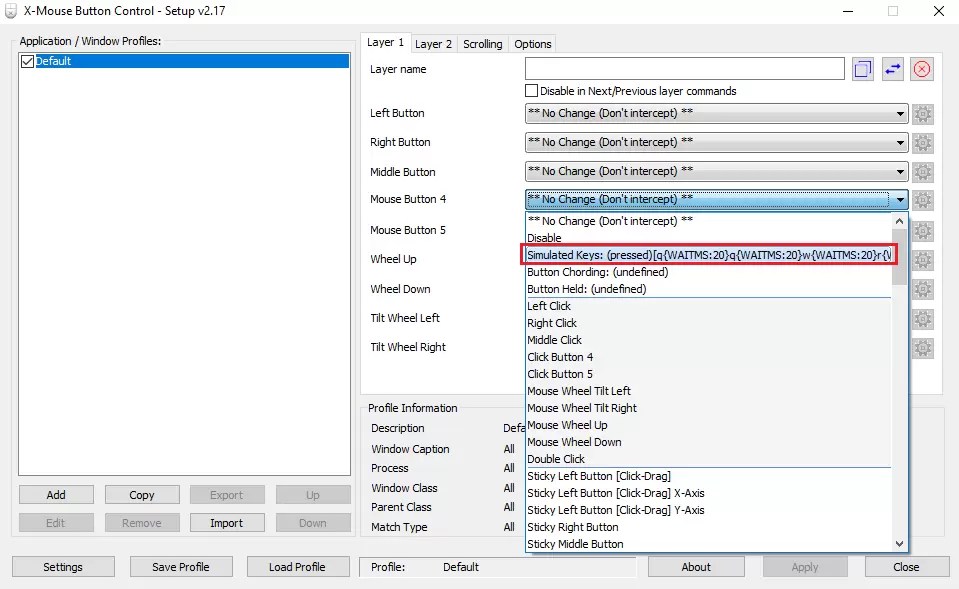Enable 'Disable in Next/Previous layer commands'

click(531, 90)
